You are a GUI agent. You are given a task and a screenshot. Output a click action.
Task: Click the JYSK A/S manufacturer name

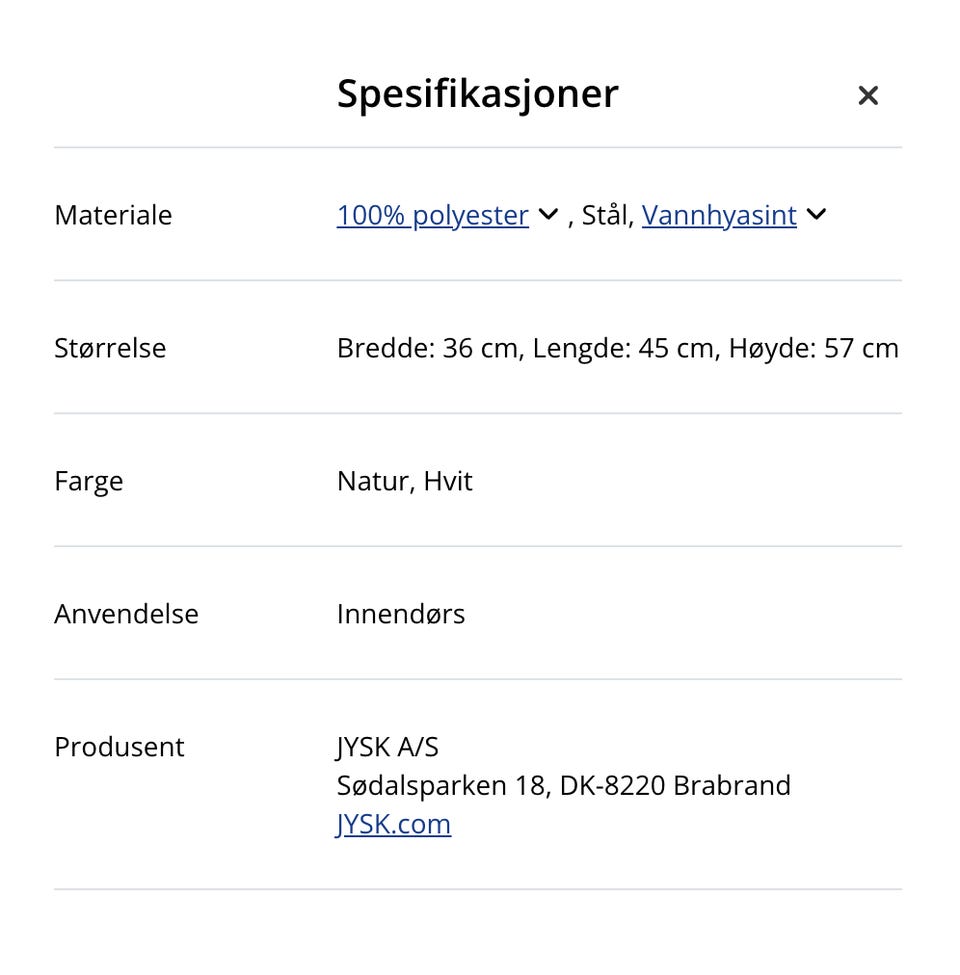(389, 747)
